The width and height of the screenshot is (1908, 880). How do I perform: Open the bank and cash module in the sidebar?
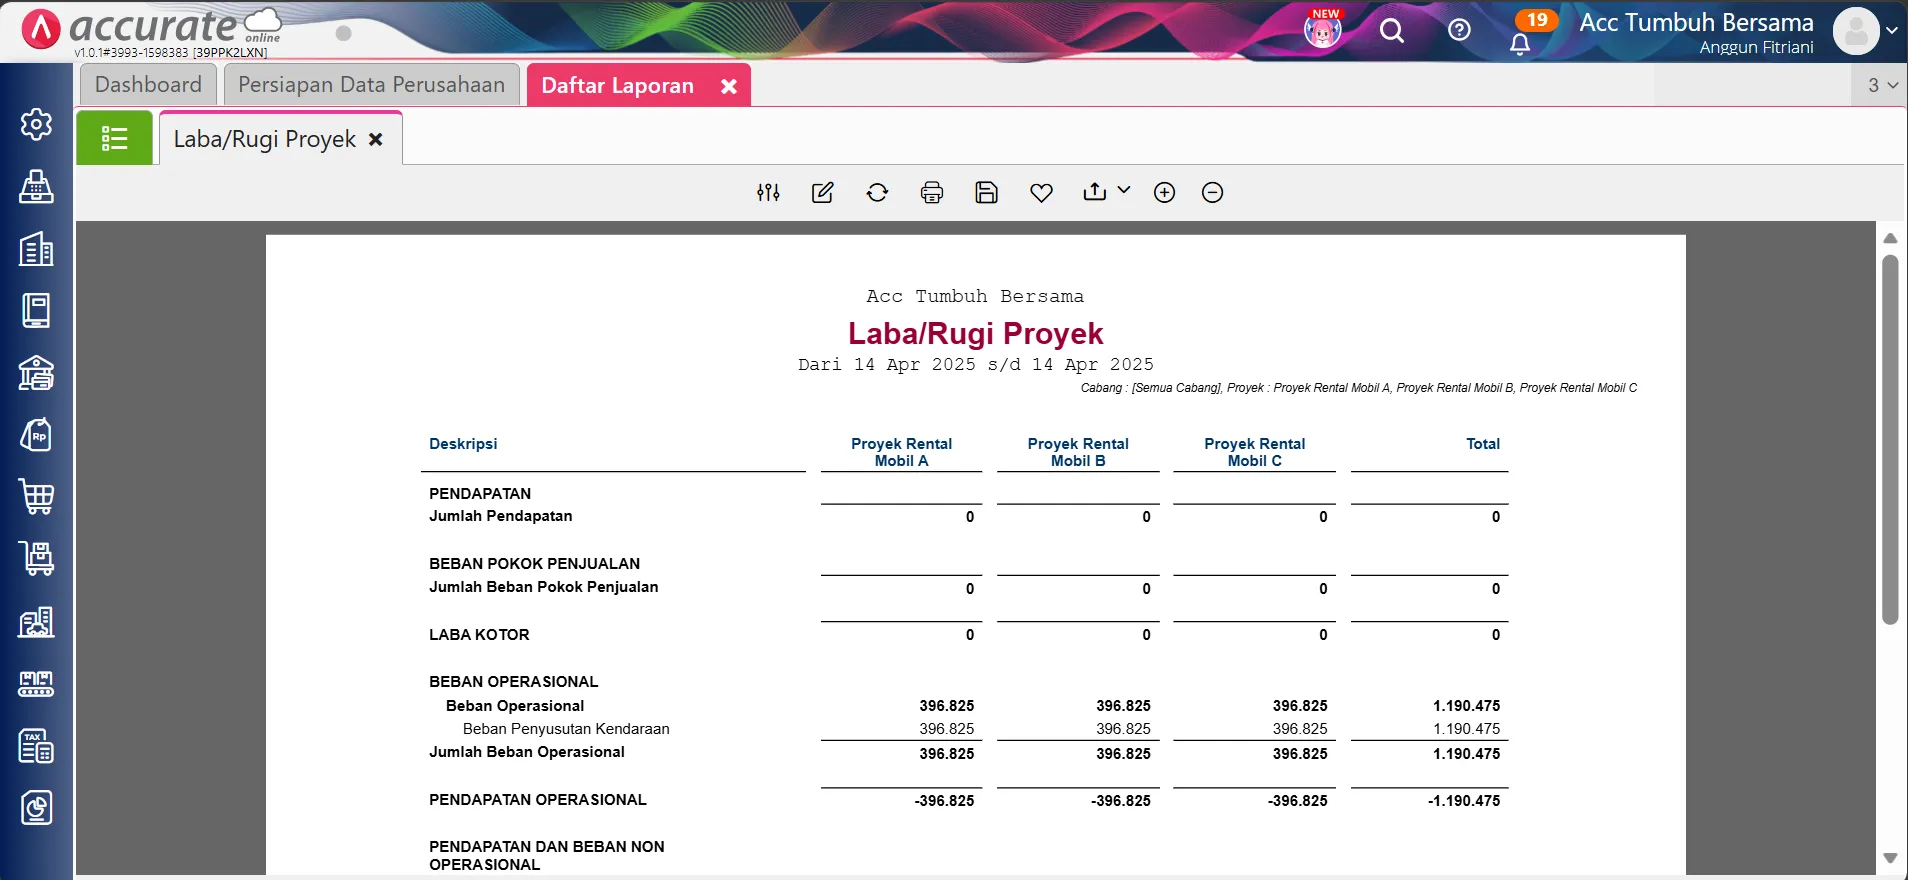36,373
